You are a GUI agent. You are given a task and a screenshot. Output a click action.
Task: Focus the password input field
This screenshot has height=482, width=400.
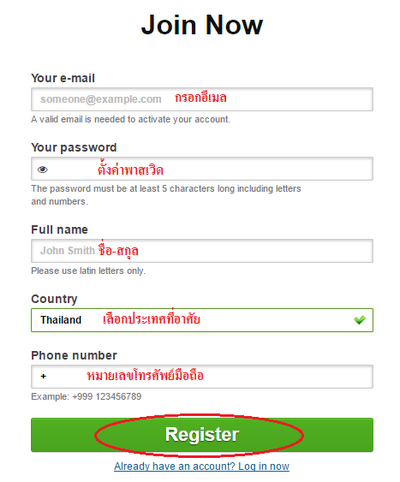tap(202, 169)
